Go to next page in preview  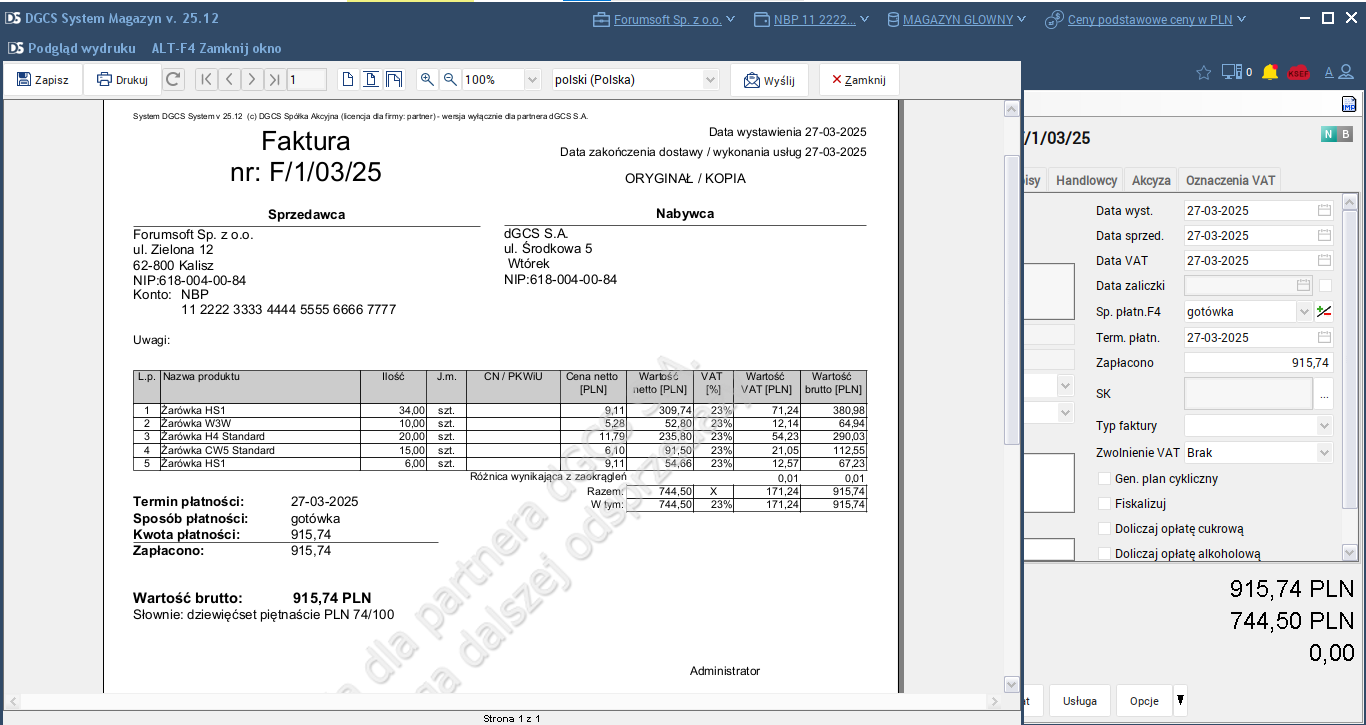point(252,80)
